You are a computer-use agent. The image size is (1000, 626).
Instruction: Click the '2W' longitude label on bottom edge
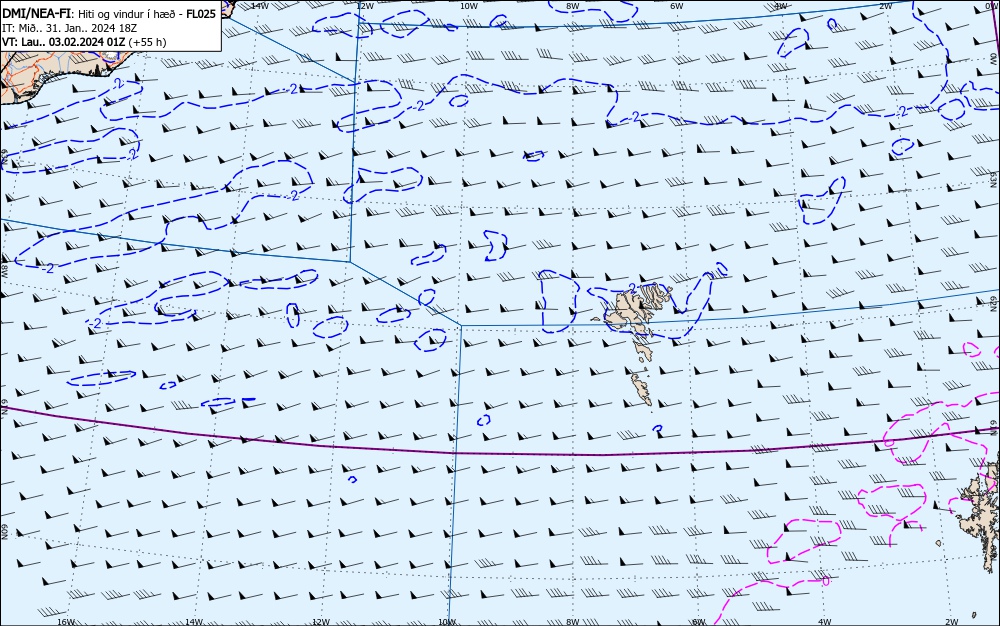pyautogui.click(x=952, y=622)
